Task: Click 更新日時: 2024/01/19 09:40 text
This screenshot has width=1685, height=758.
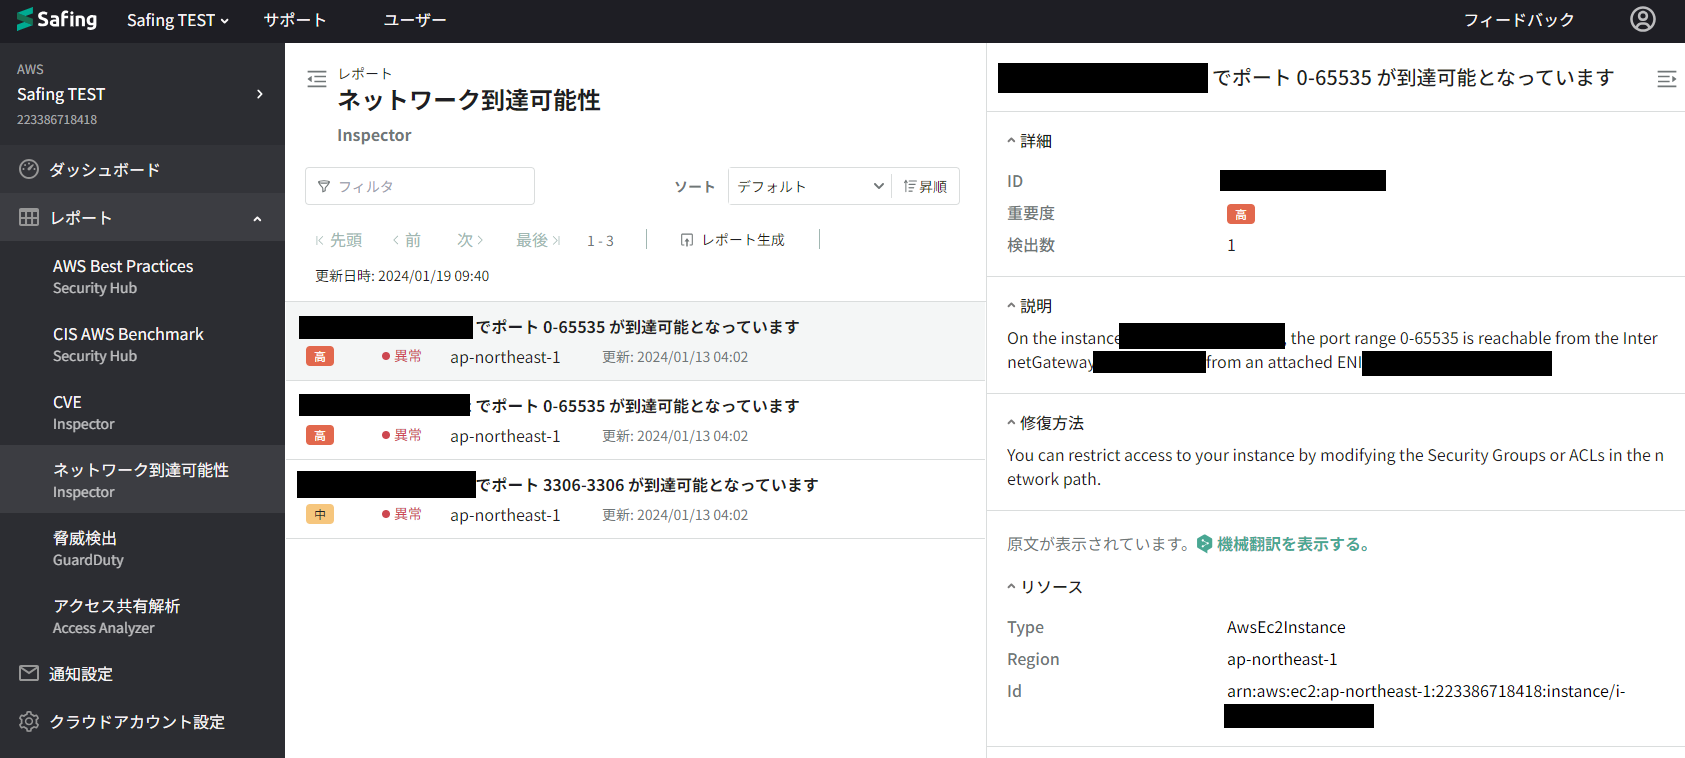Action: pyautogui.click(x=402, y=276)
